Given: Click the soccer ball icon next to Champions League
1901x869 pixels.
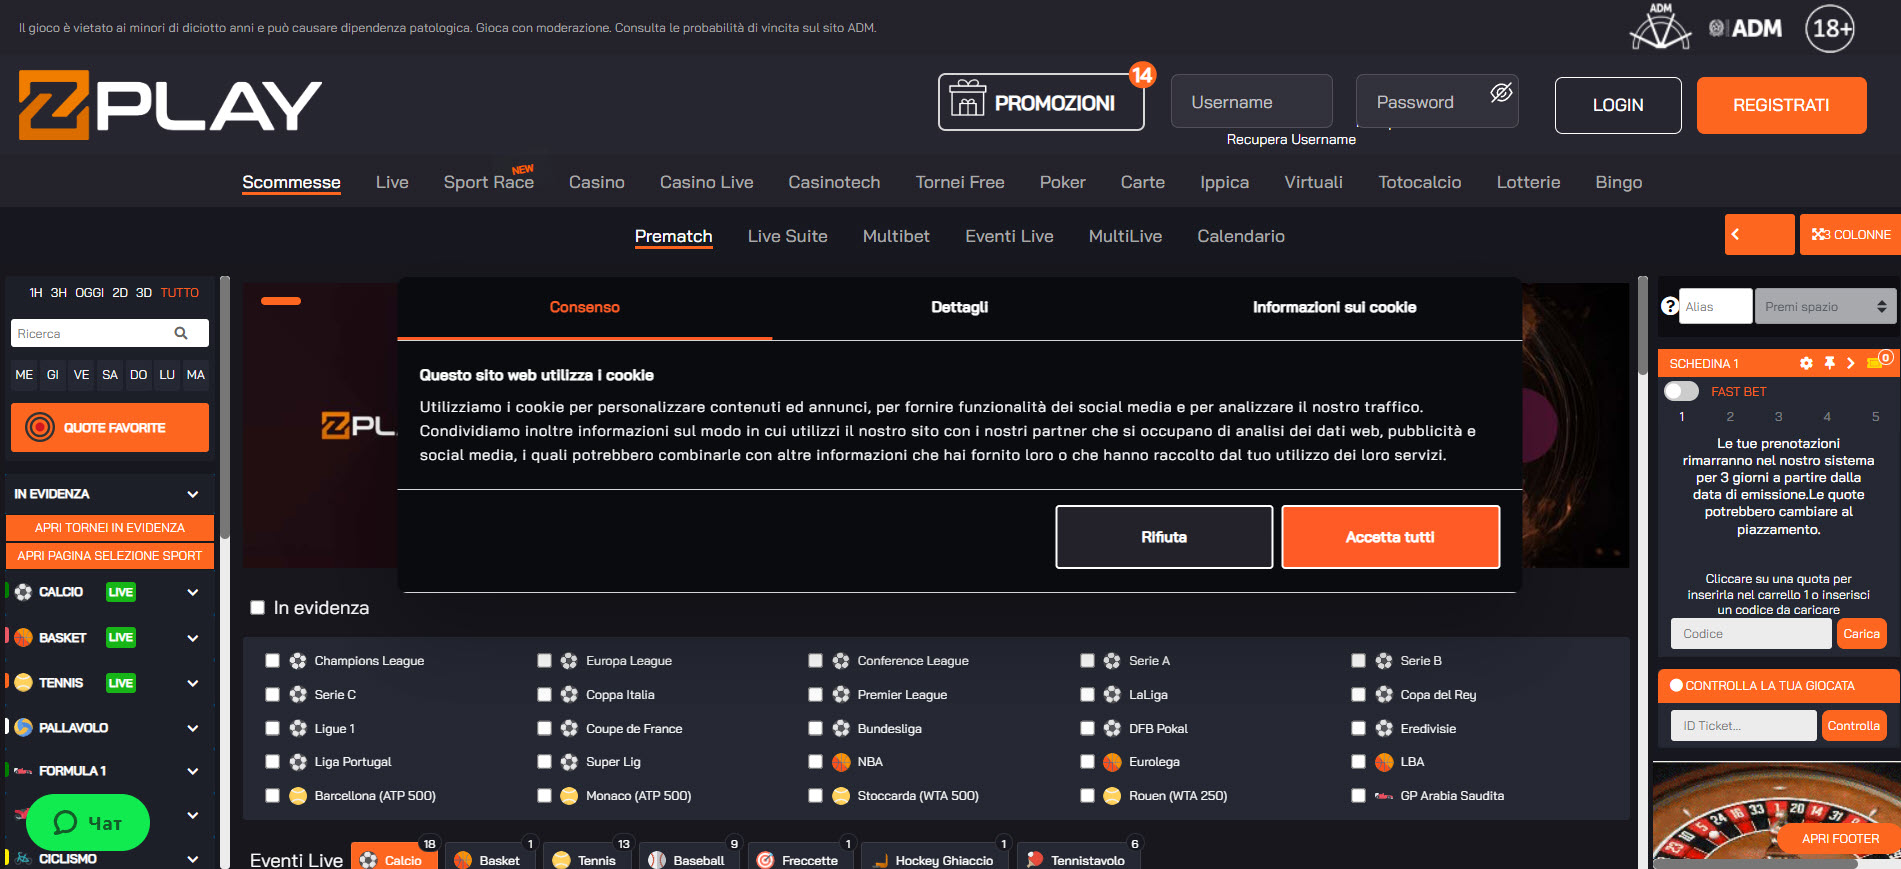Looking at the screenshot, I should click(x=298, y=661).
